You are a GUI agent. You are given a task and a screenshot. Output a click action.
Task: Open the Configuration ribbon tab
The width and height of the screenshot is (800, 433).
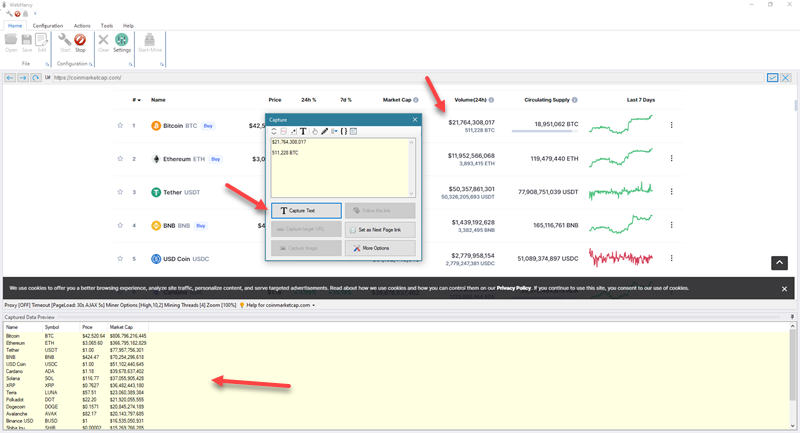[x=48, y=25]
